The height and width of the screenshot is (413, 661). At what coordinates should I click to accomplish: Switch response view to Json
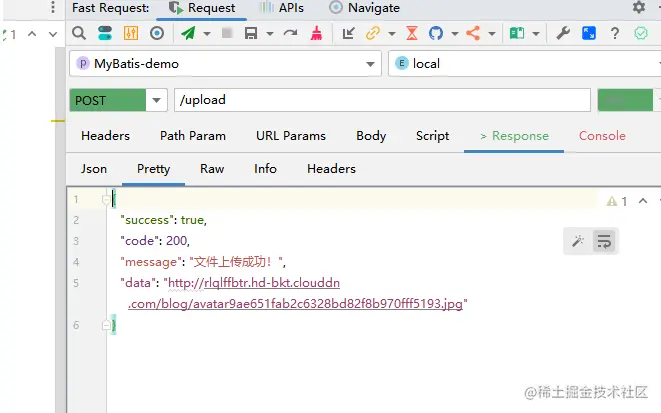click(x=94, y=169)
